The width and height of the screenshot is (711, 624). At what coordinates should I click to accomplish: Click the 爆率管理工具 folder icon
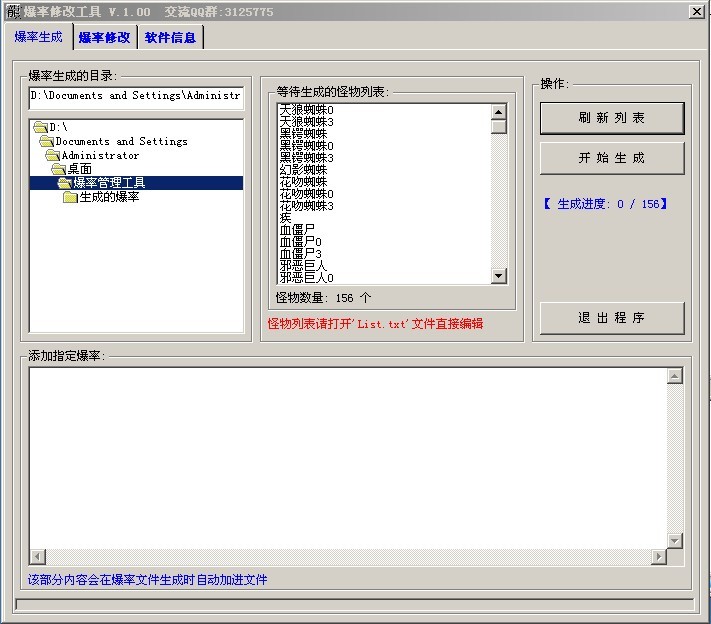[x=64, y=183]
